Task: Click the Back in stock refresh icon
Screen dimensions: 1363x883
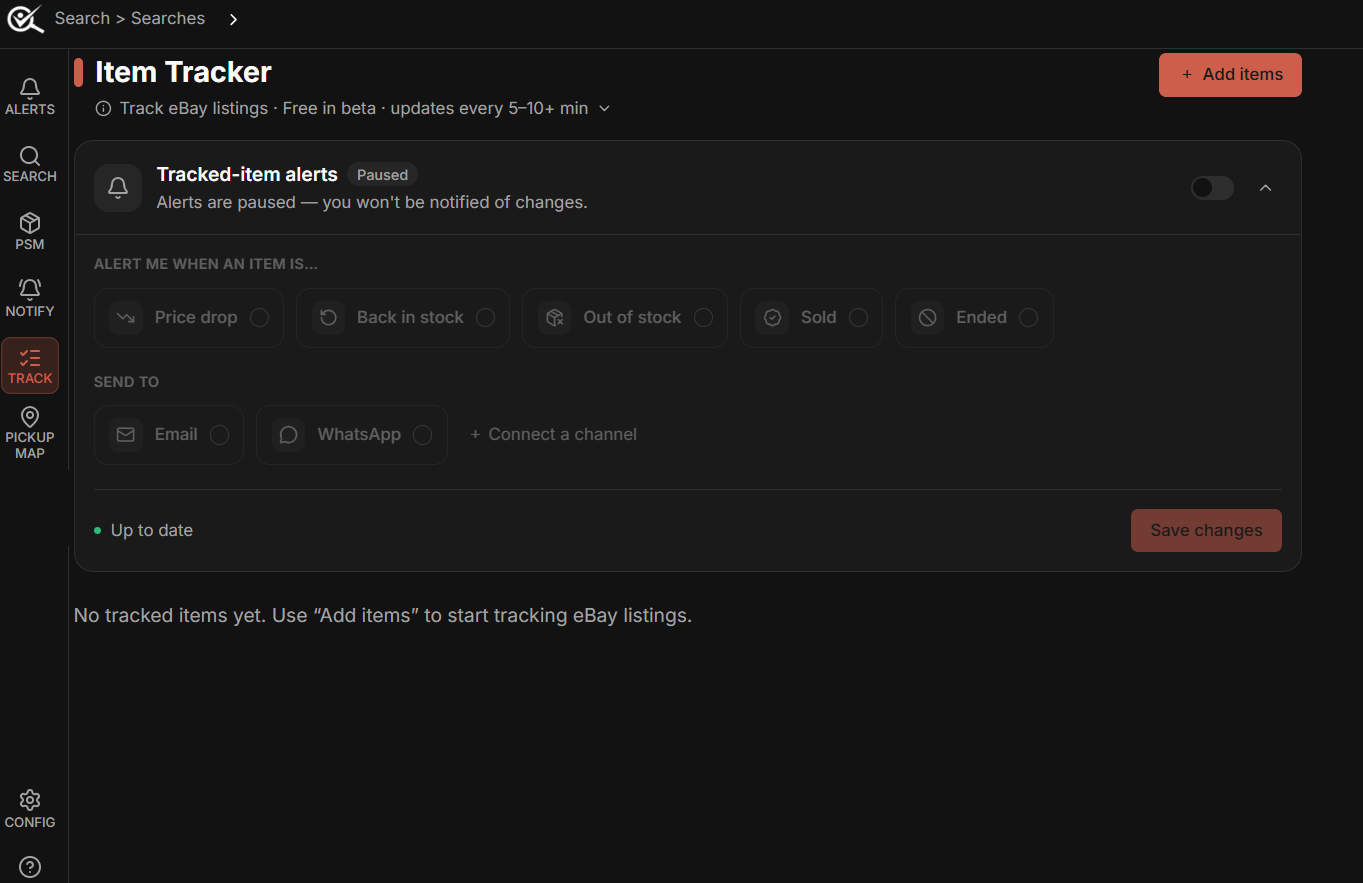Action: click(x=328, y=318)
